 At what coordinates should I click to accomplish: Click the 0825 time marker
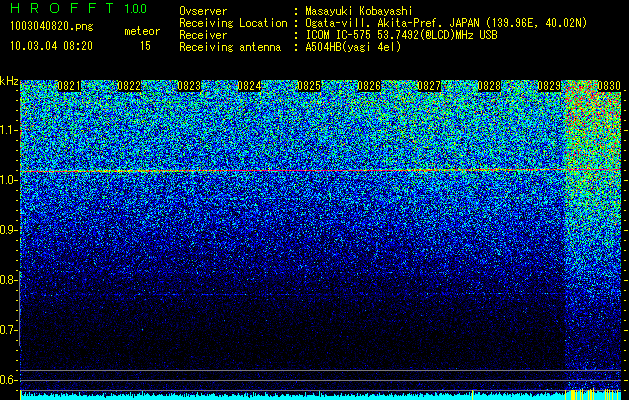coord(309,86)
